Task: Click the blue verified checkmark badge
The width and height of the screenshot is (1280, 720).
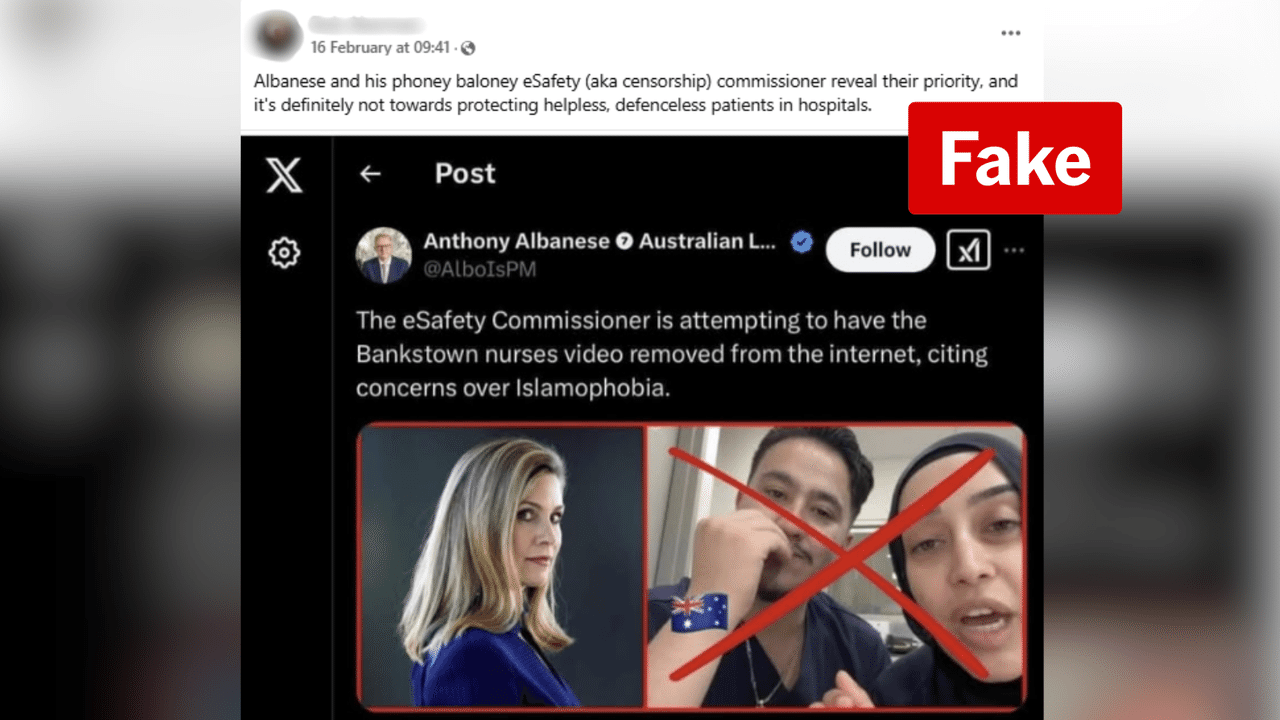Action: point(802,241)
